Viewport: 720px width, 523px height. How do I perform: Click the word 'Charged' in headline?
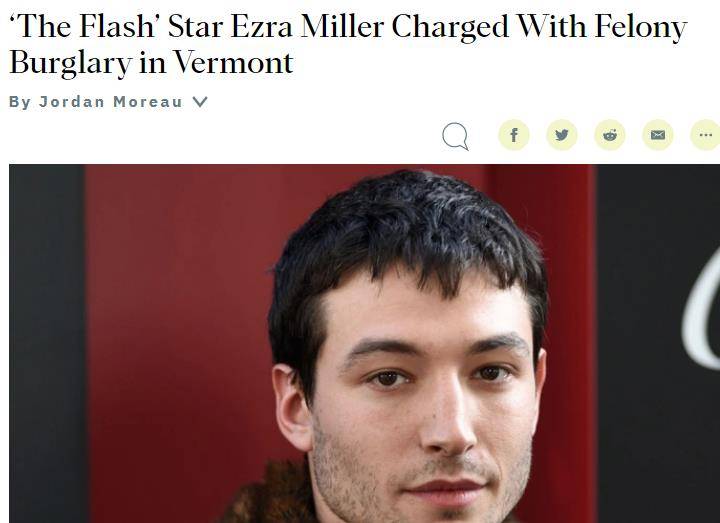450,28
